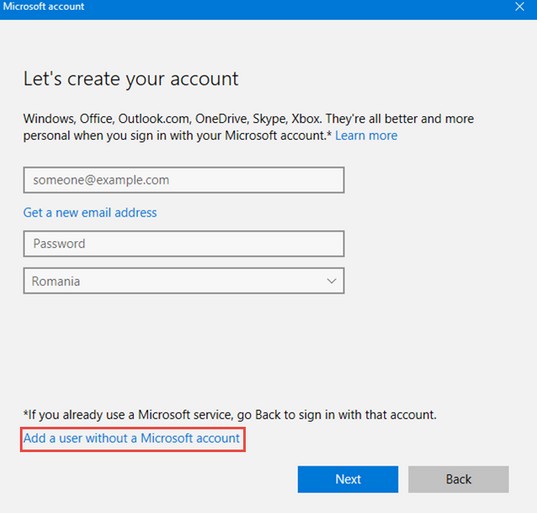Click the footnote about existing Microsoft service
The image size is (537, 513).
click(230, 415)
